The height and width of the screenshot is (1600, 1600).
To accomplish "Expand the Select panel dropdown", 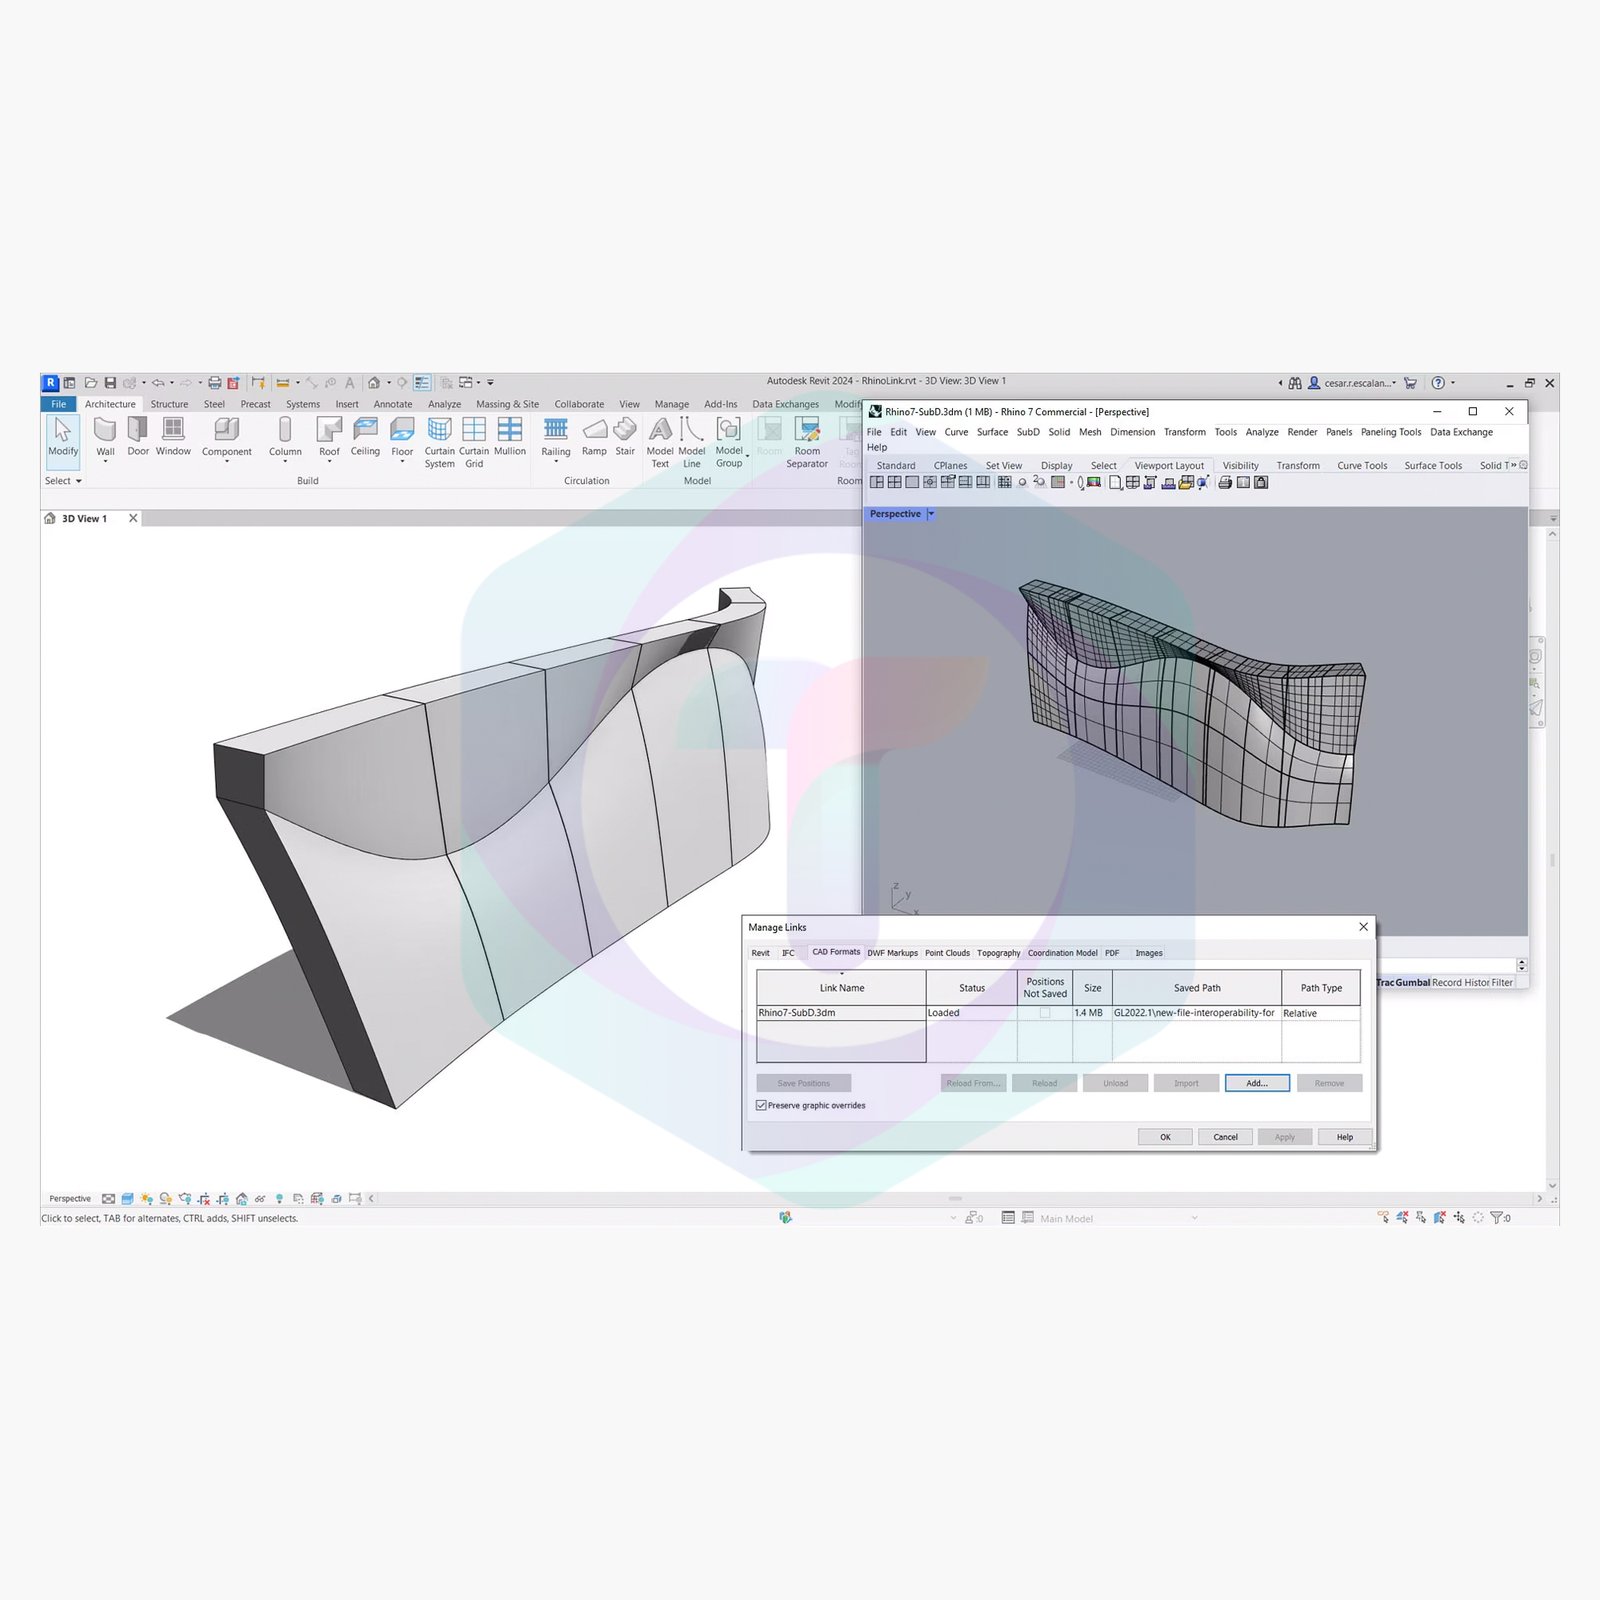I will coord(63,481).
